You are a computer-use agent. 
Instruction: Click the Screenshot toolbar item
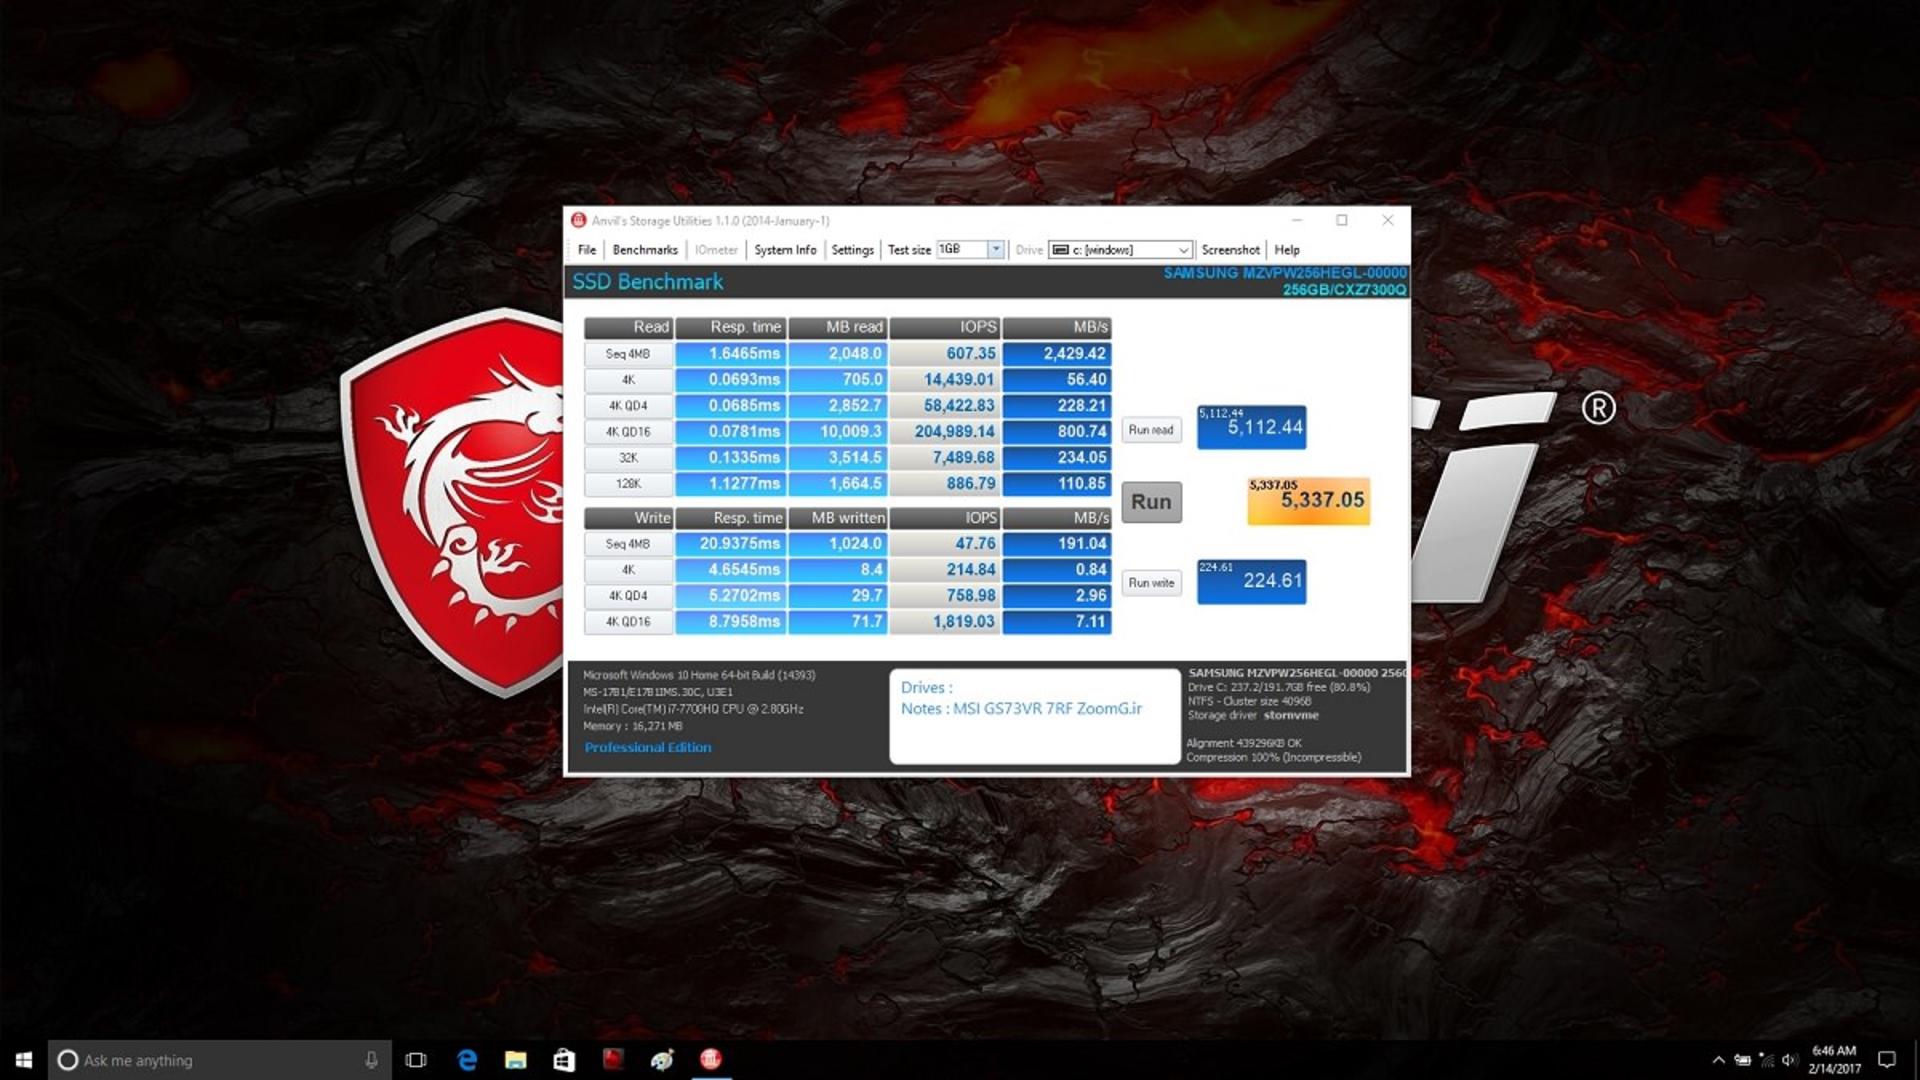[1230, 250]
